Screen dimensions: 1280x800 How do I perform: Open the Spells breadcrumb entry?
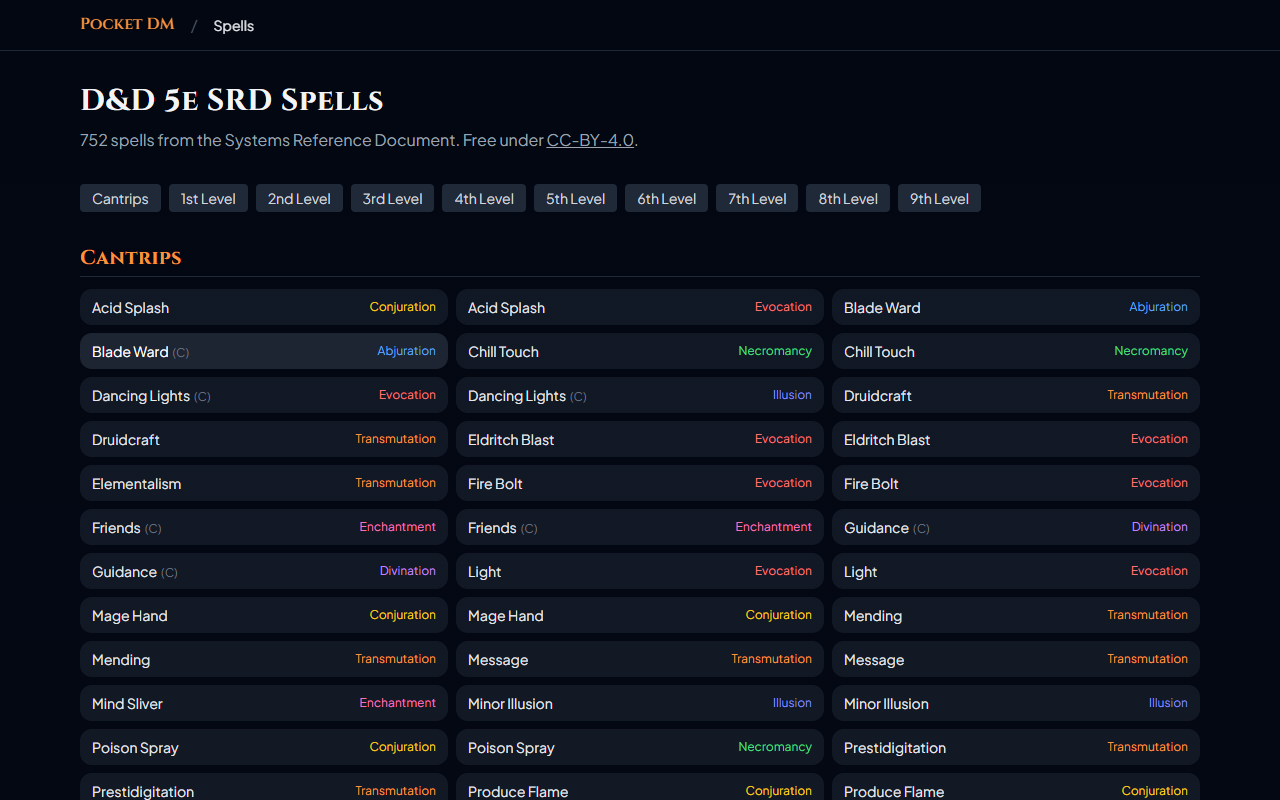(233, 25)
